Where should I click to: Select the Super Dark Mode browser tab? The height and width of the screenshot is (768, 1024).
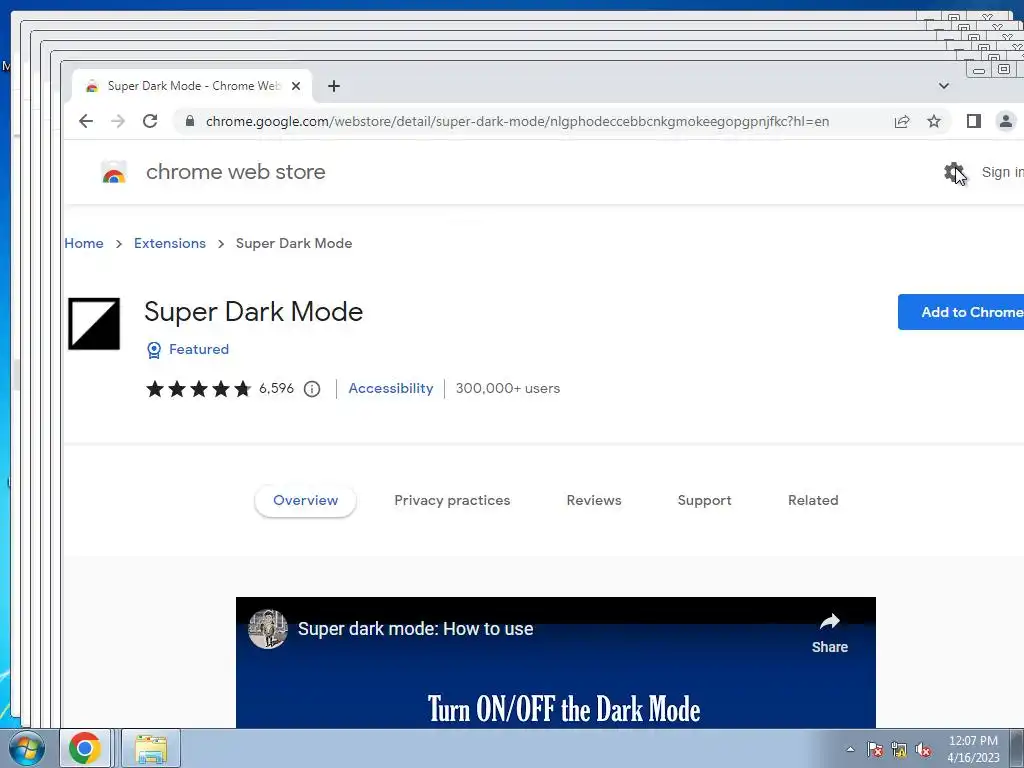(192, 86)
